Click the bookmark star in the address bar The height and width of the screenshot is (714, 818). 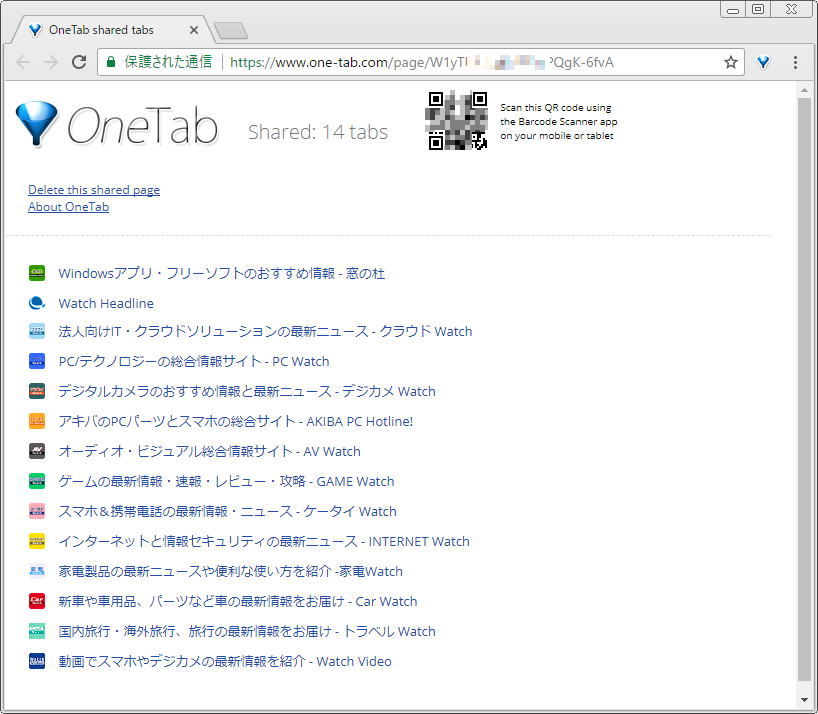(730, 62)
